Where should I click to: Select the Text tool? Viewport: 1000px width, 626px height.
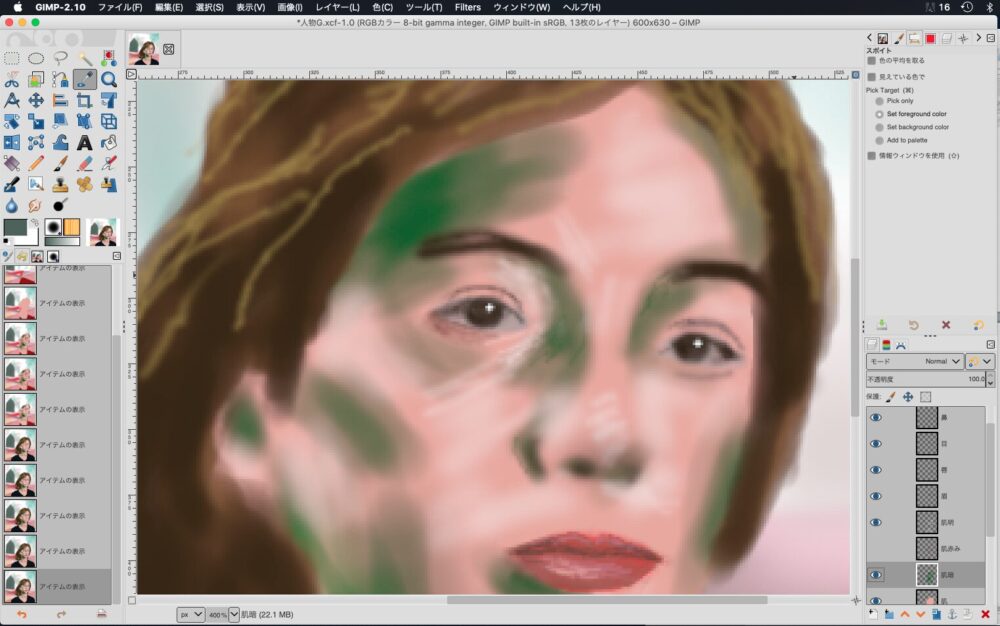(x=85, y=142)
